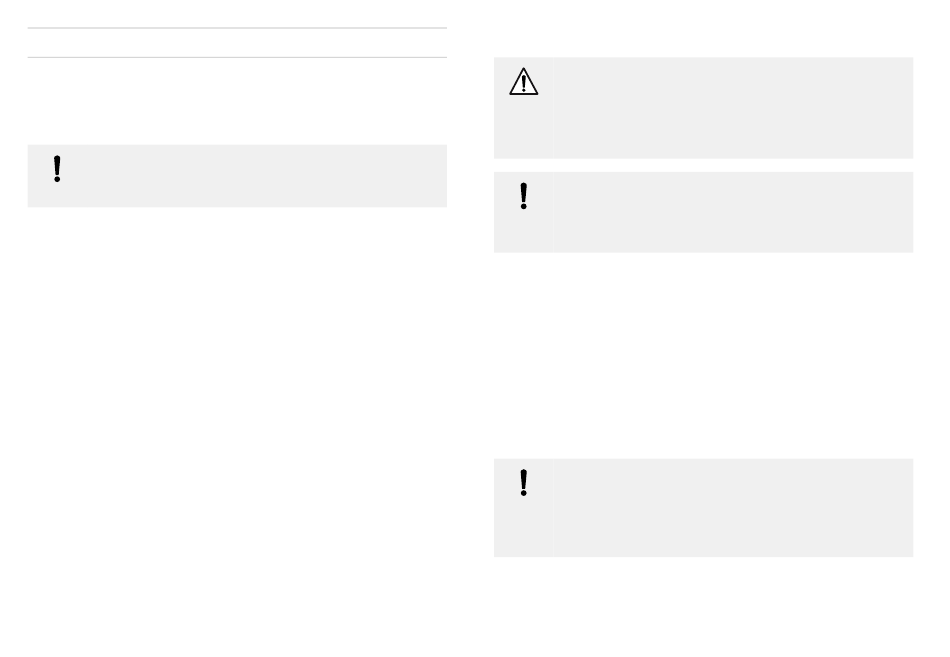Click the white area under the left-column notice box

coord(238,424)
